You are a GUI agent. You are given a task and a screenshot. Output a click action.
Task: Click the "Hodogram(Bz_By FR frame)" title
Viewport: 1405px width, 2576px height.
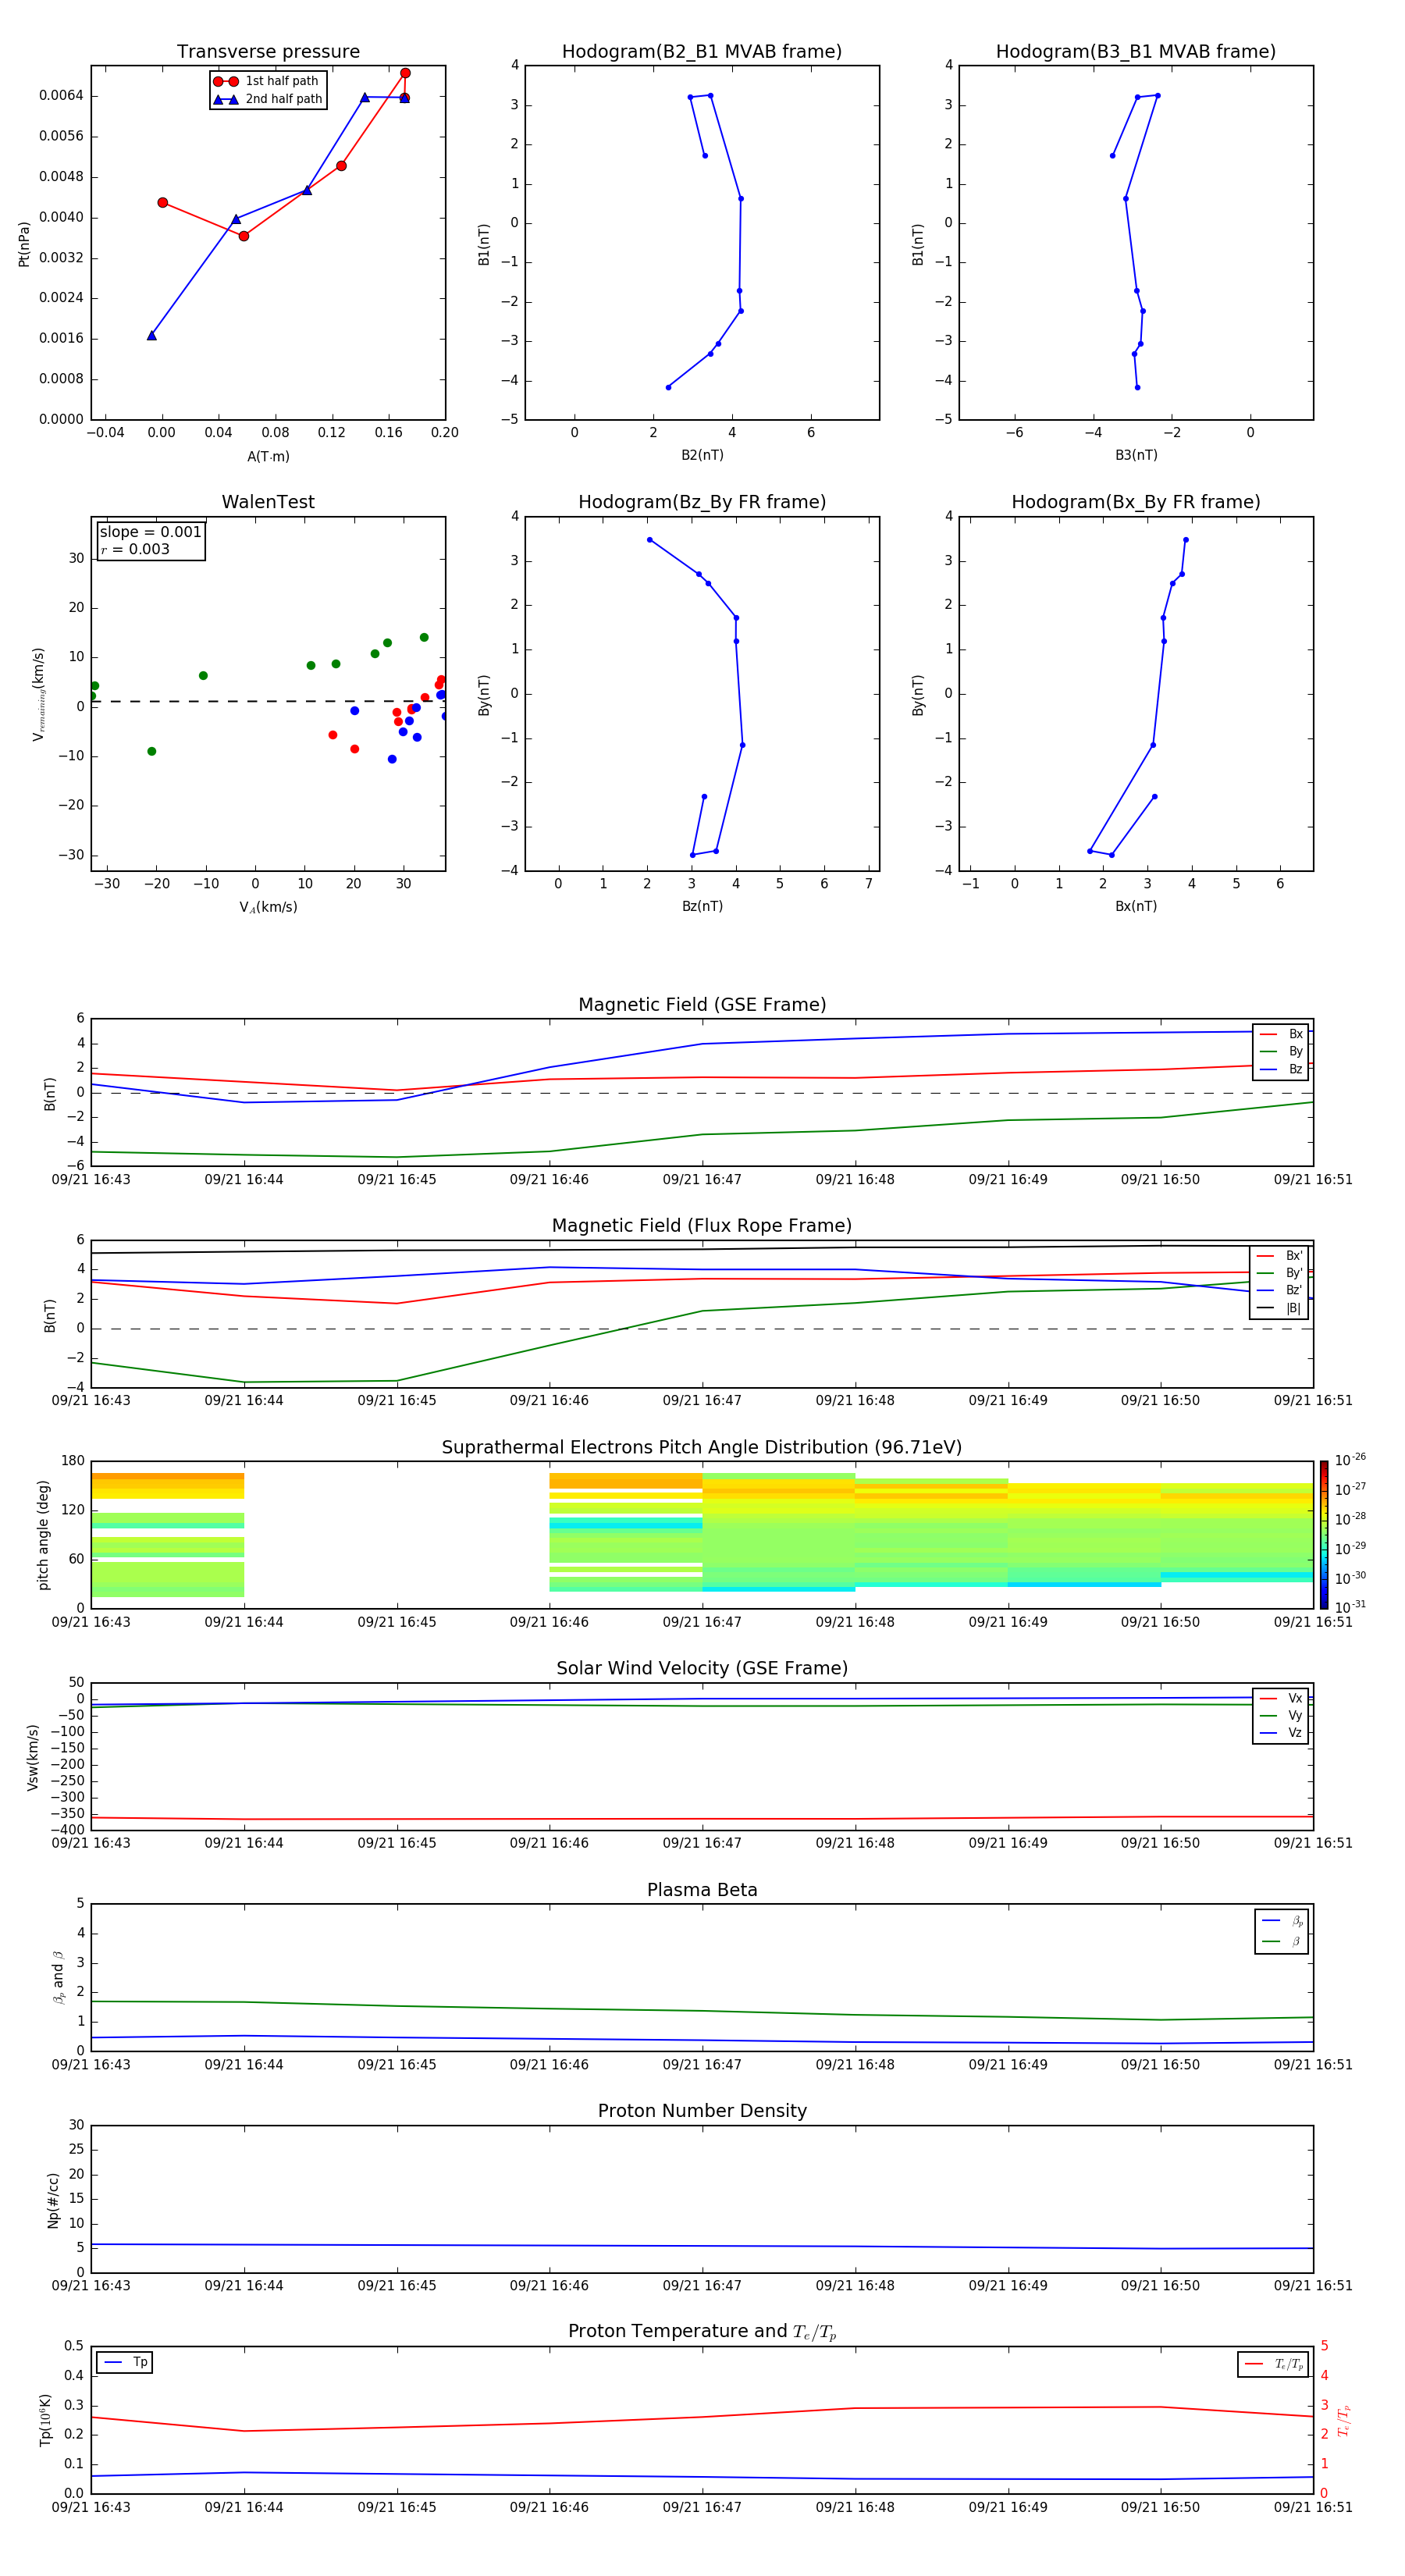702,502
